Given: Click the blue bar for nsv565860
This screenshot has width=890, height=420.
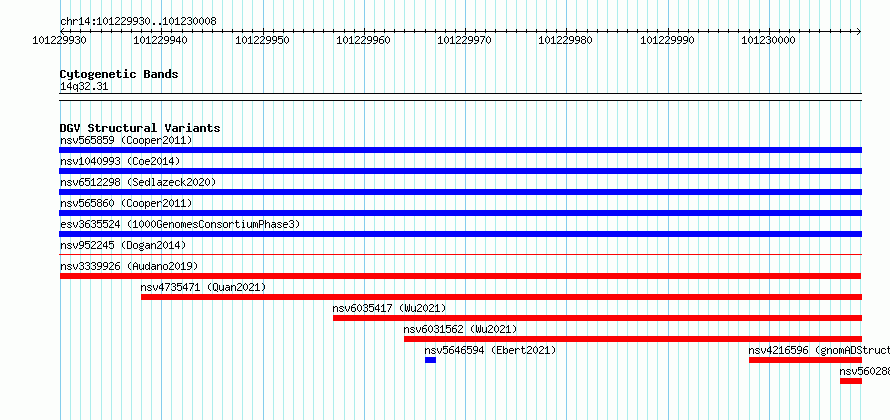Looking at the screenshot, I should click(x=460, y=213).
